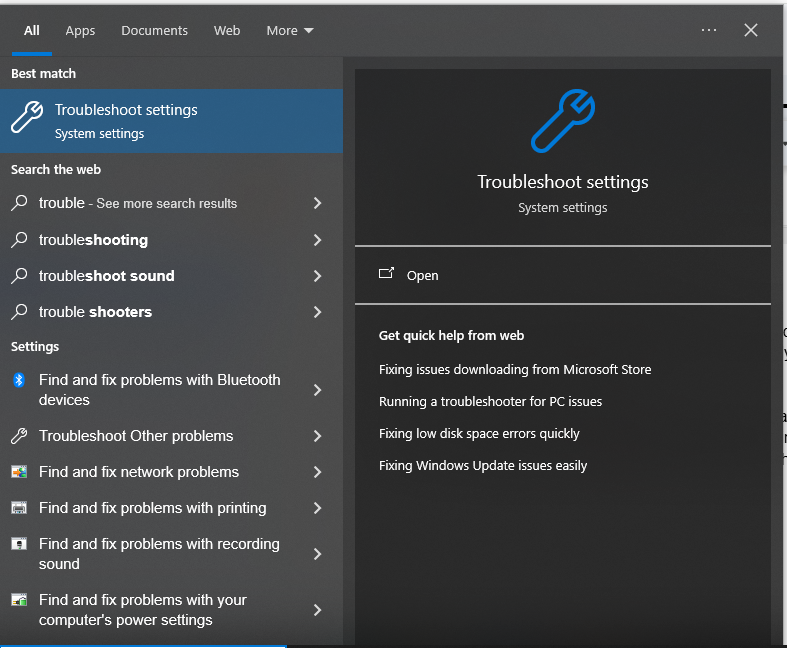This screenshot has height=648, width=787.
Task: Select the 'troubleshoot sound' suggestion text
Action: 106,276
